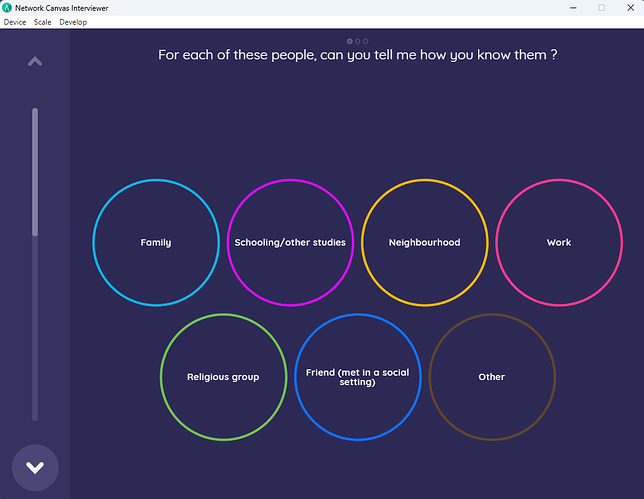Open the Device menu
This screenshot has width=644, height=499.
15,22
